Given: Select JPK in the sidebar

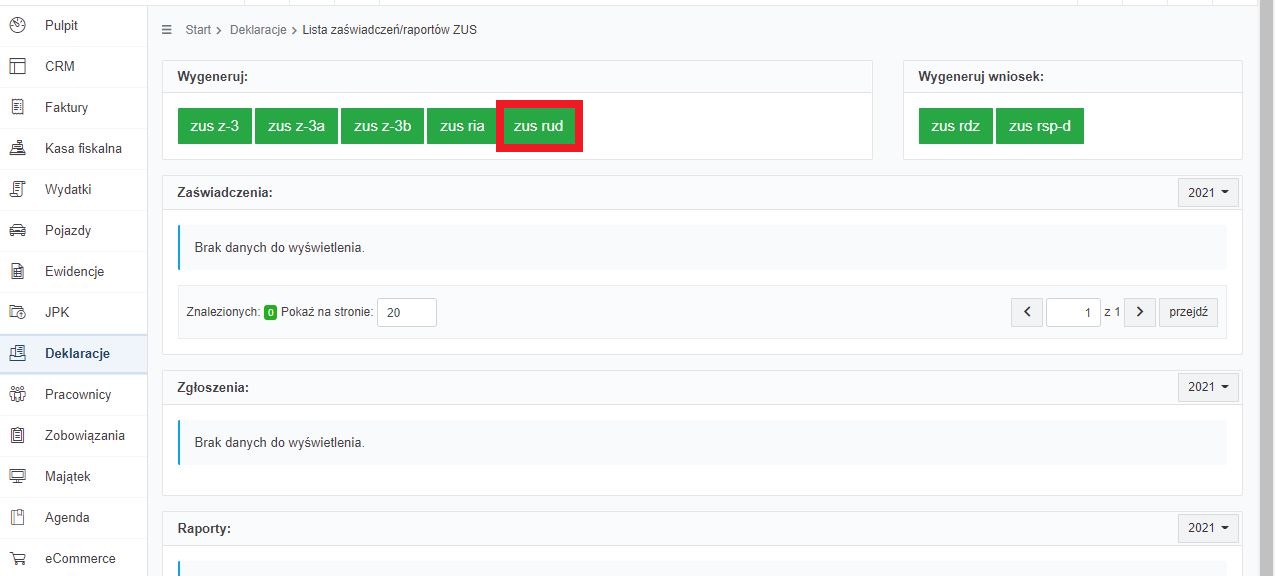Looking at the screenshot, I should pos(73,312).
